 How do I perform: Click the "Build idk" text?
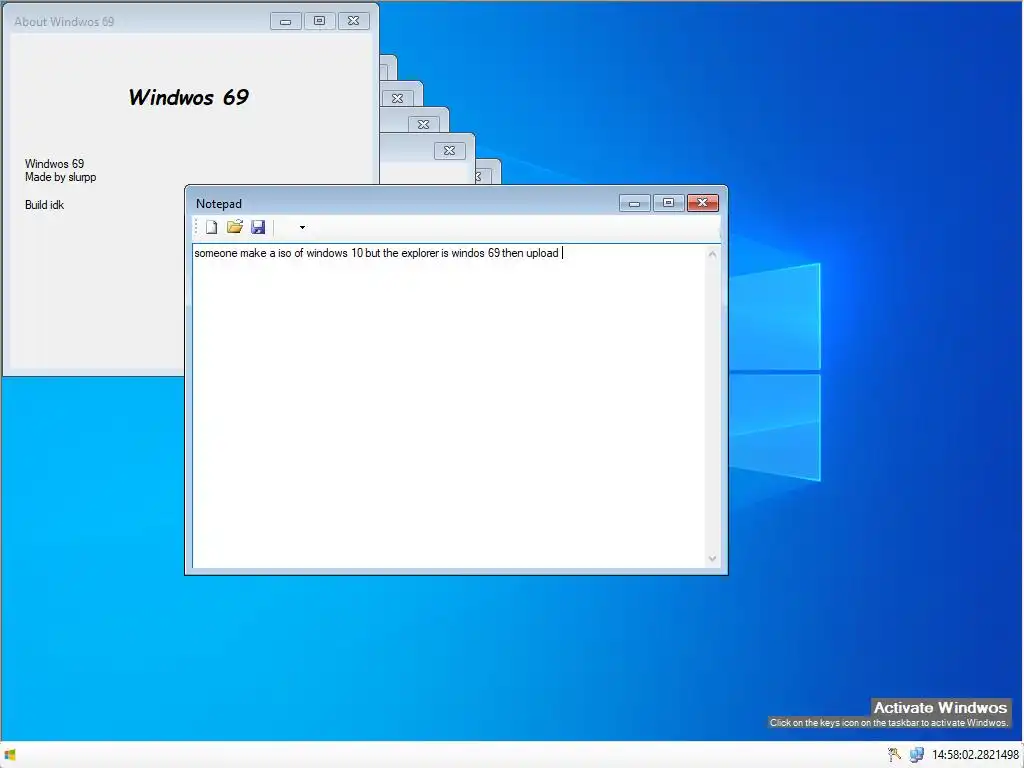[x=44, y=204]
